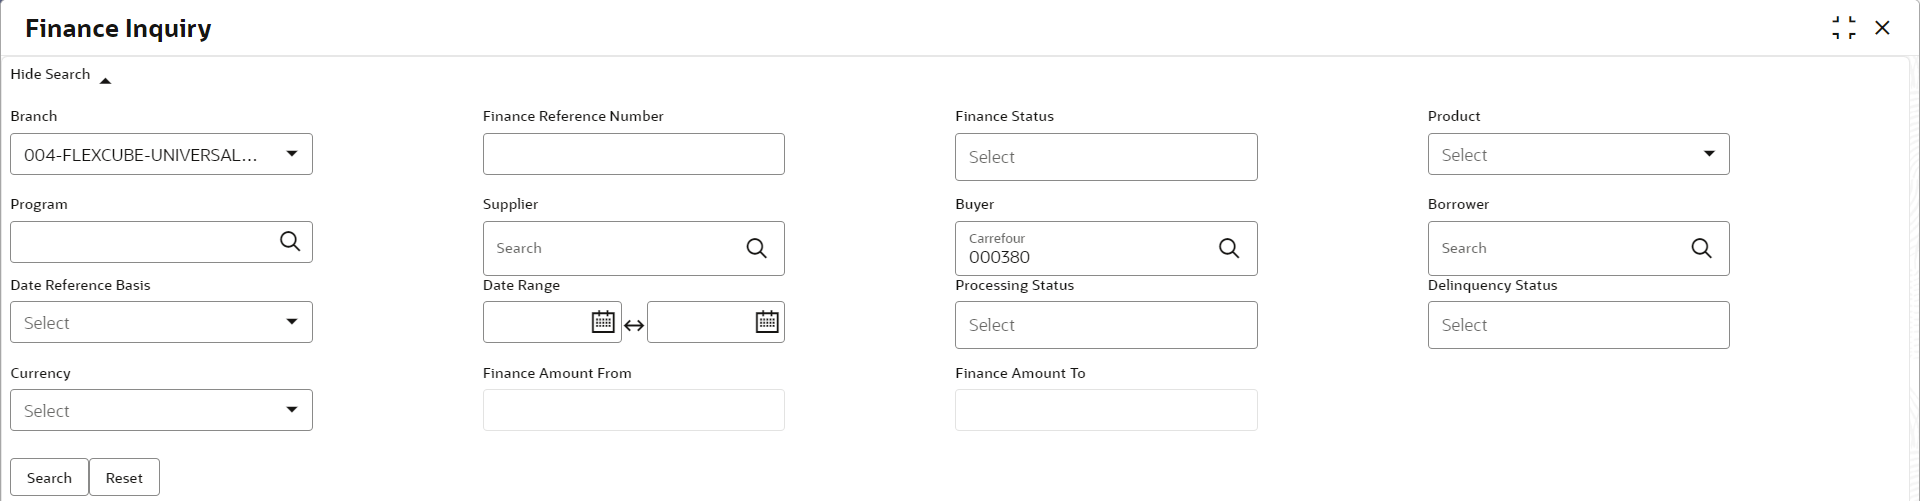The height and width of the screenshot is (501, 1920).
Task: Click the Finance Status select box
Action: (1105, 157)
